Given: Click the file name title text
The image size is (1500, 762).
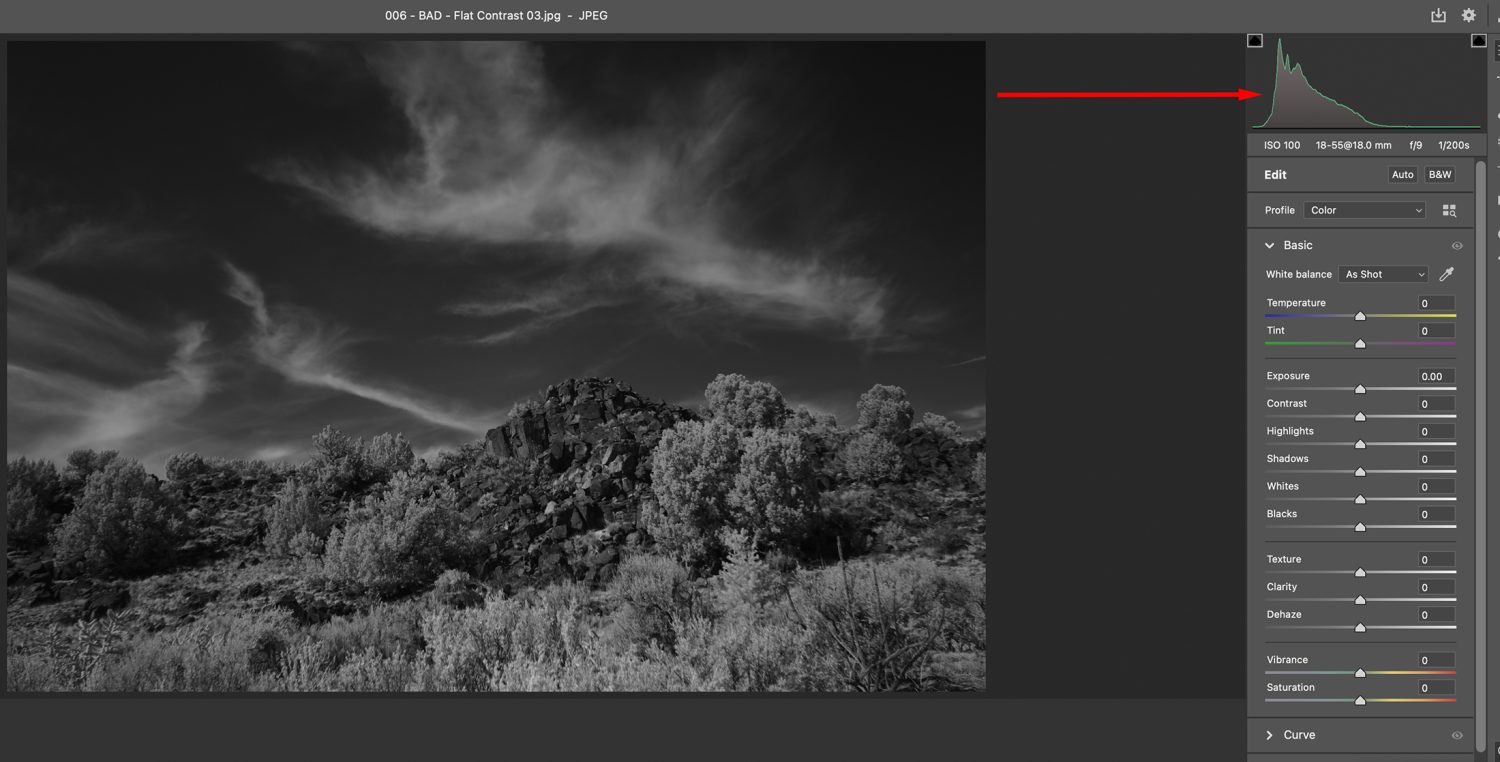Looking at the screenshot, I should [496, 16].
